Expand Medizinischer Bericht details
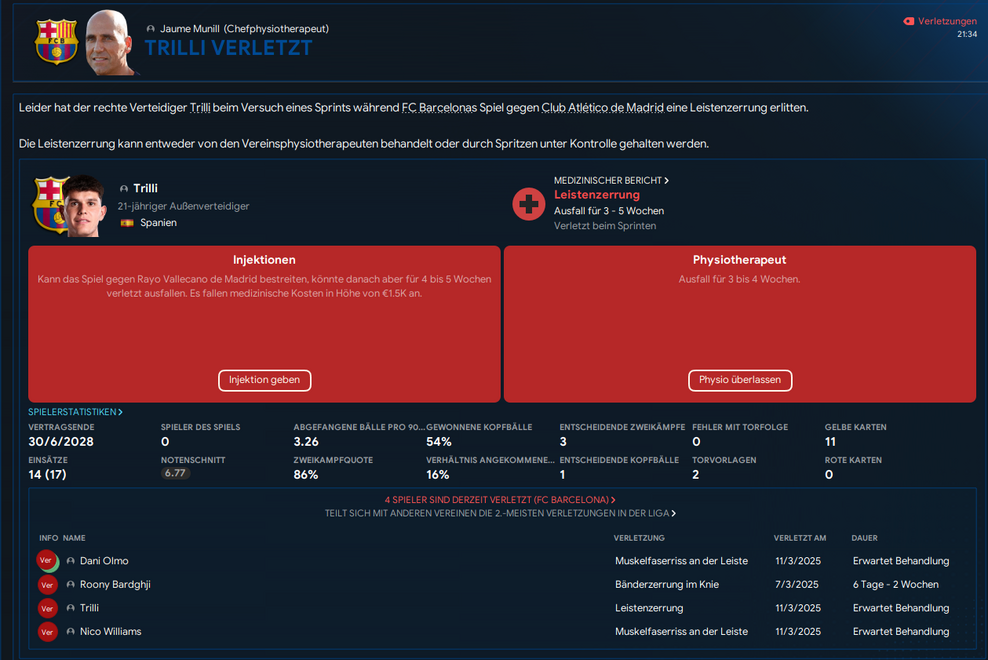Image resolution: width=988 pixels, height=660 pixels. click(611, 180)
